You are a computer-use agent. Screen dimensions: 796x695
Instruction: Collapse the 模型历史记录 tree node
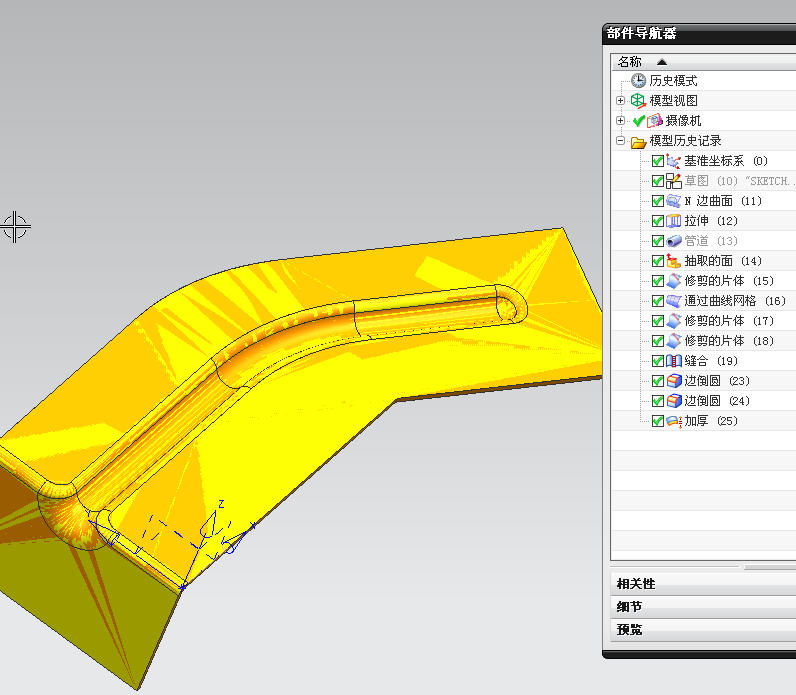click(x=620, y=141)
